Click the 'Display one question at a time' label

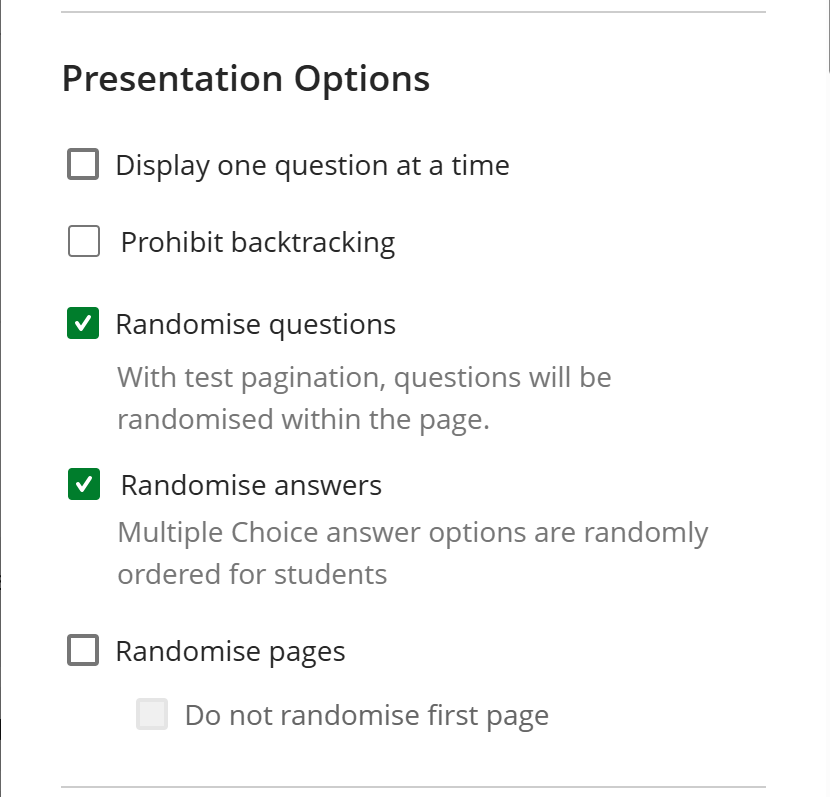[312, 165]
